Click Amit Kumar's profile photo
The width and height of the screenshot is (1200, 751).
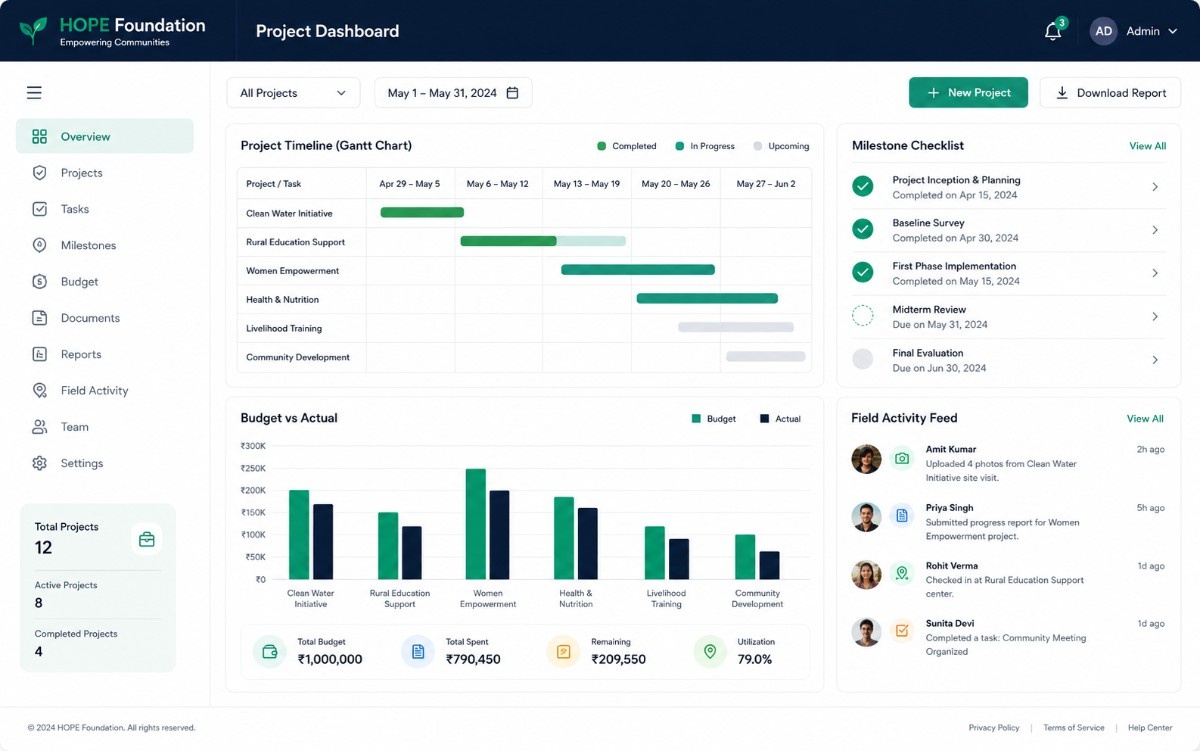coord(866,459)
